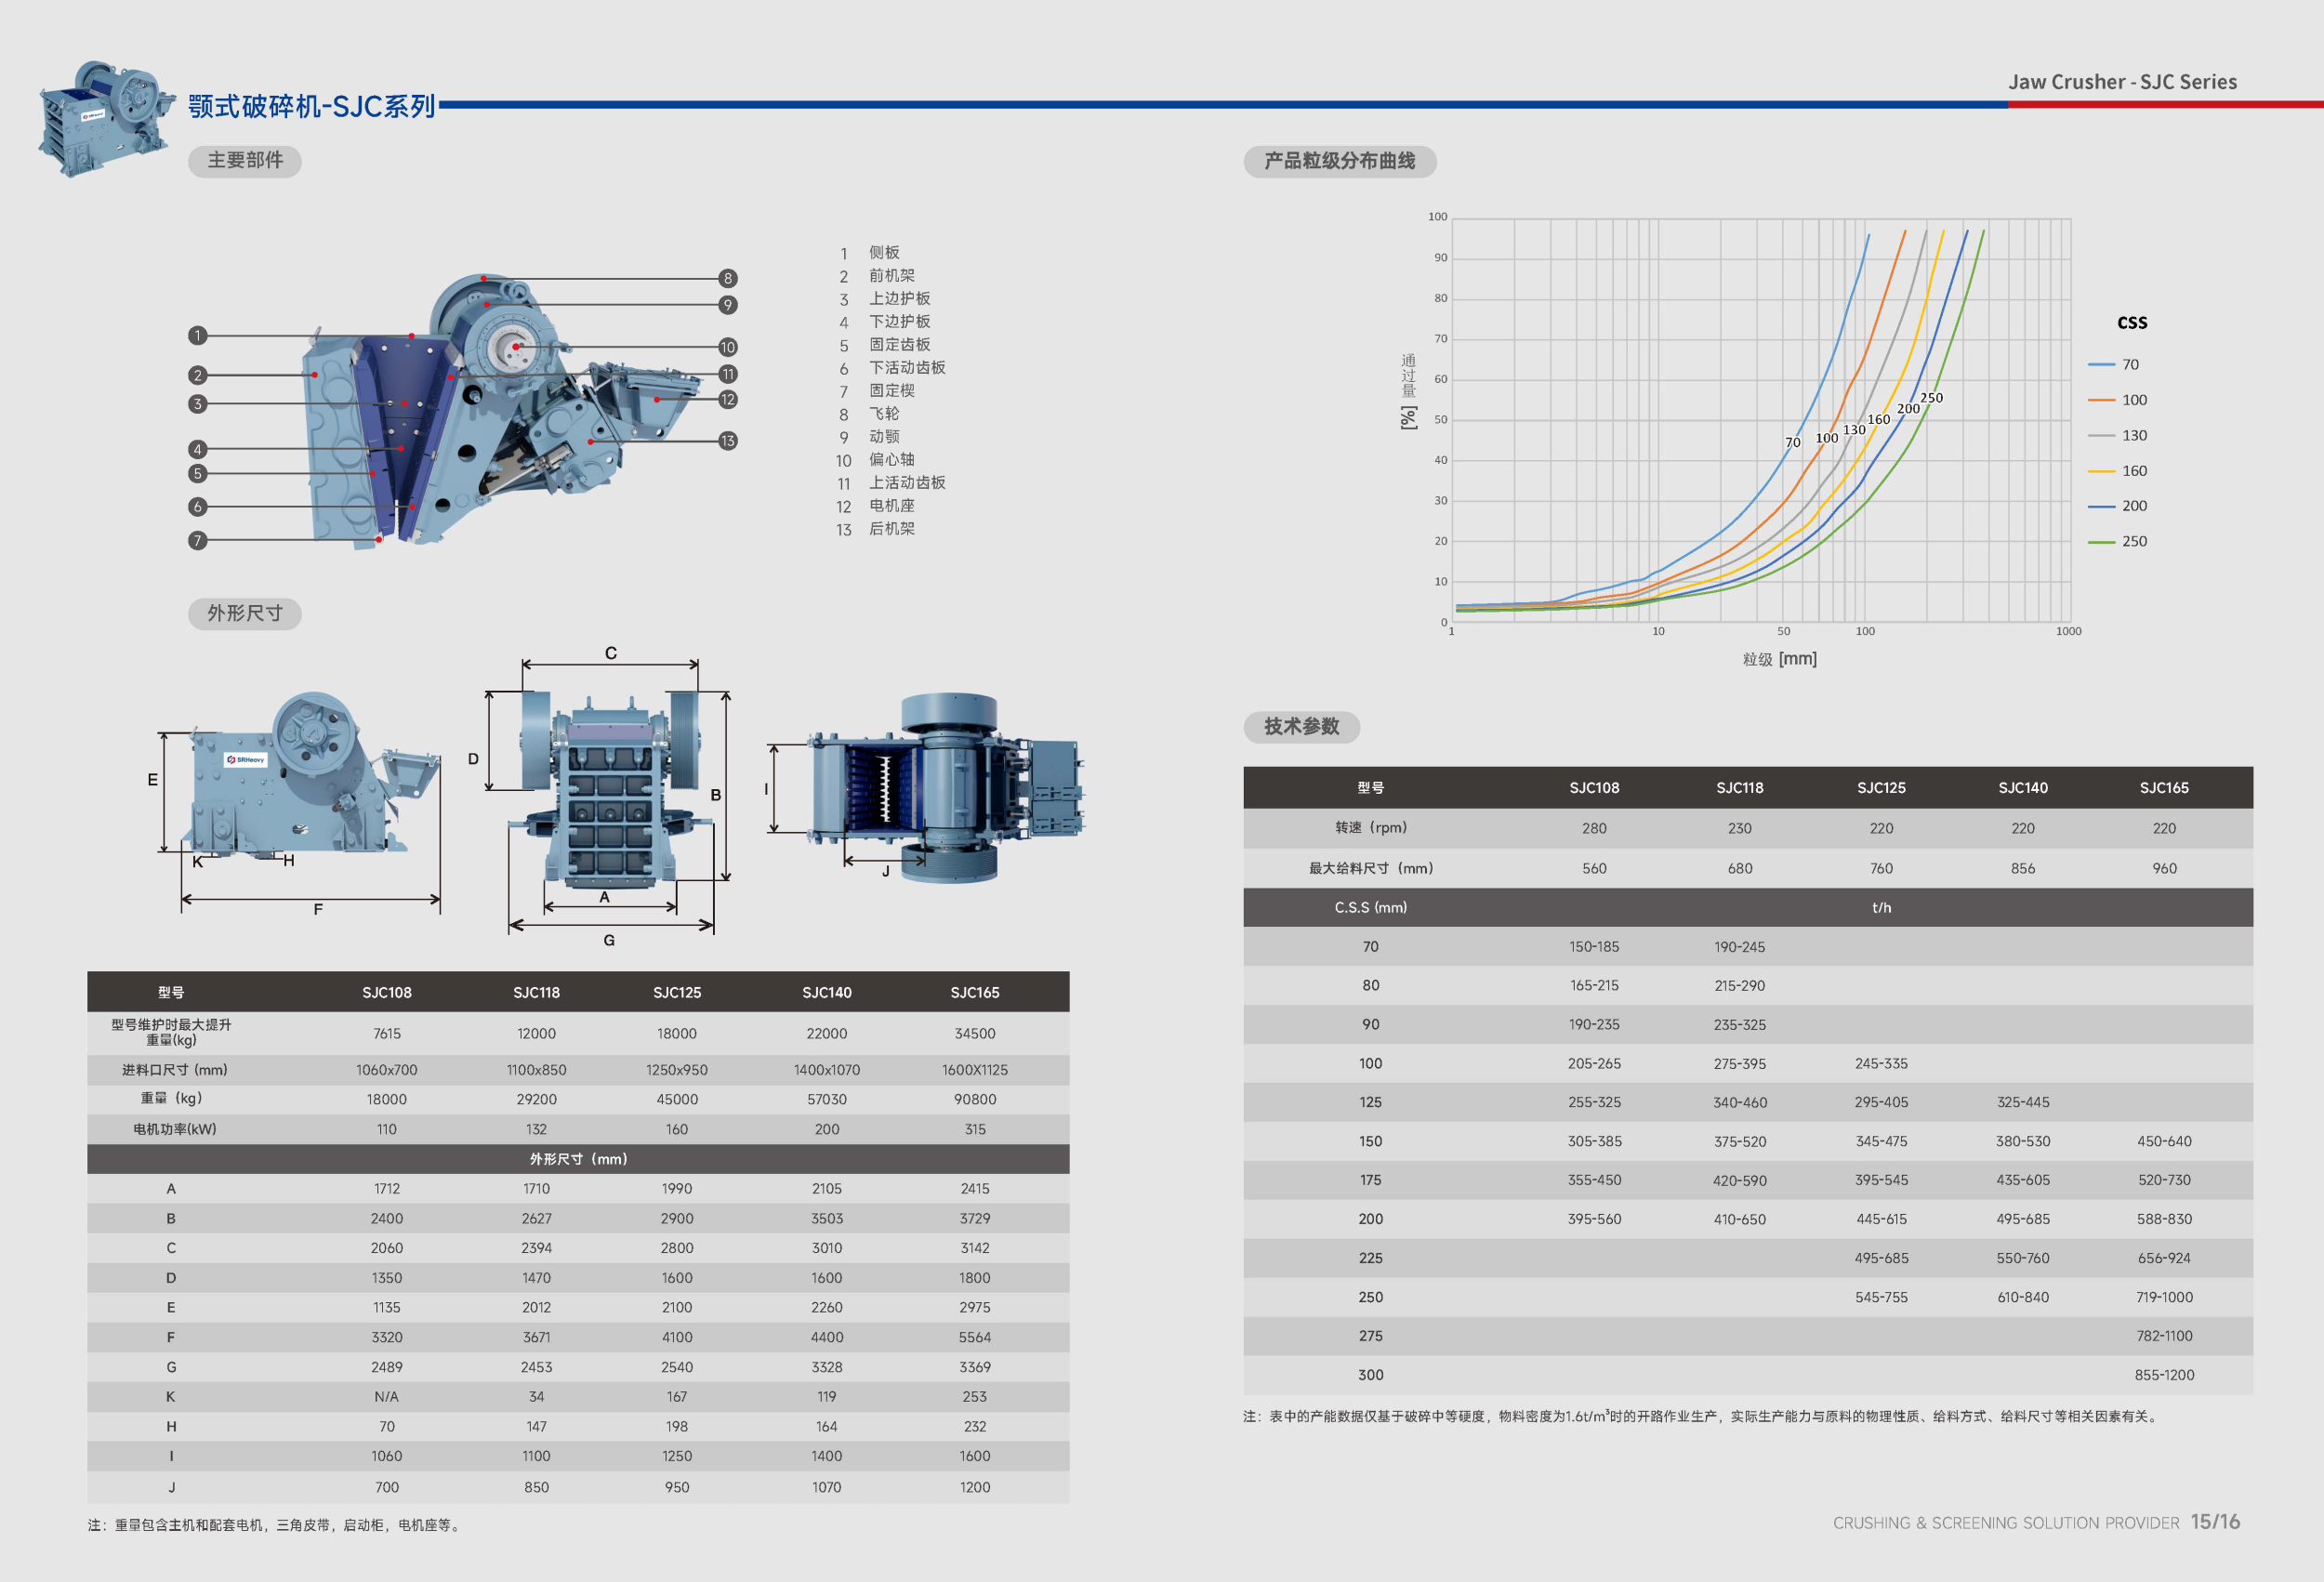Click the CSS 100 orange legend line
2324x1582 pixels.
pos(2101,400)
